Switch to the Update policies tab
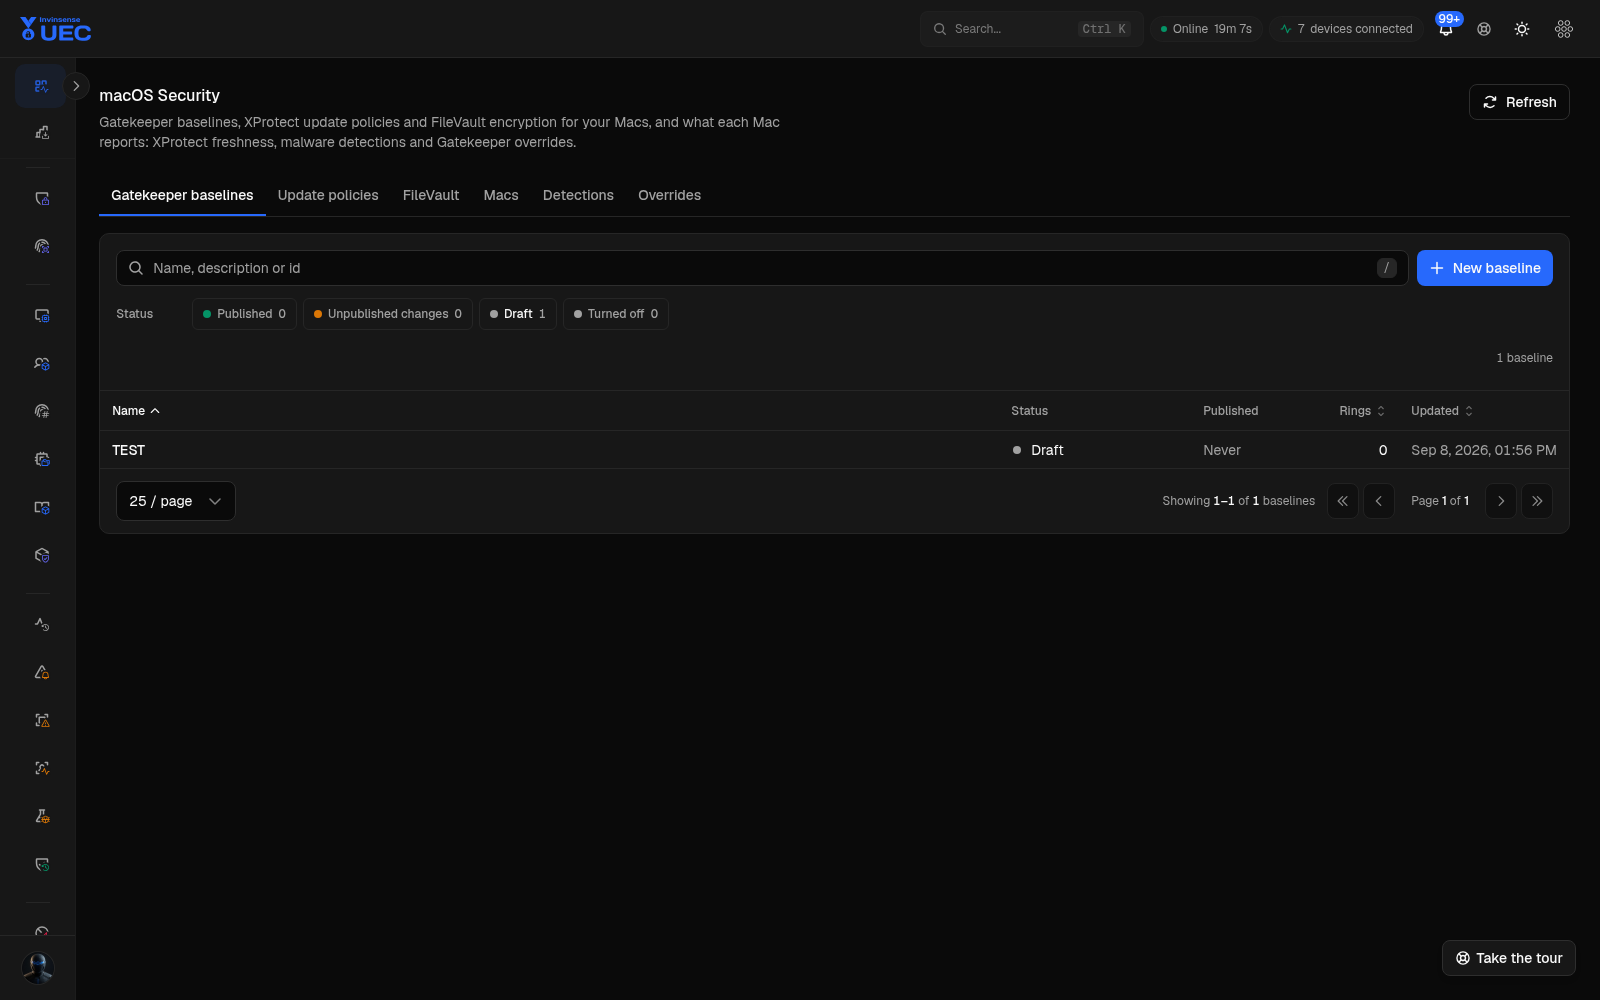Viewport: 1600px width, 1000px height. (x=328, y=195)
